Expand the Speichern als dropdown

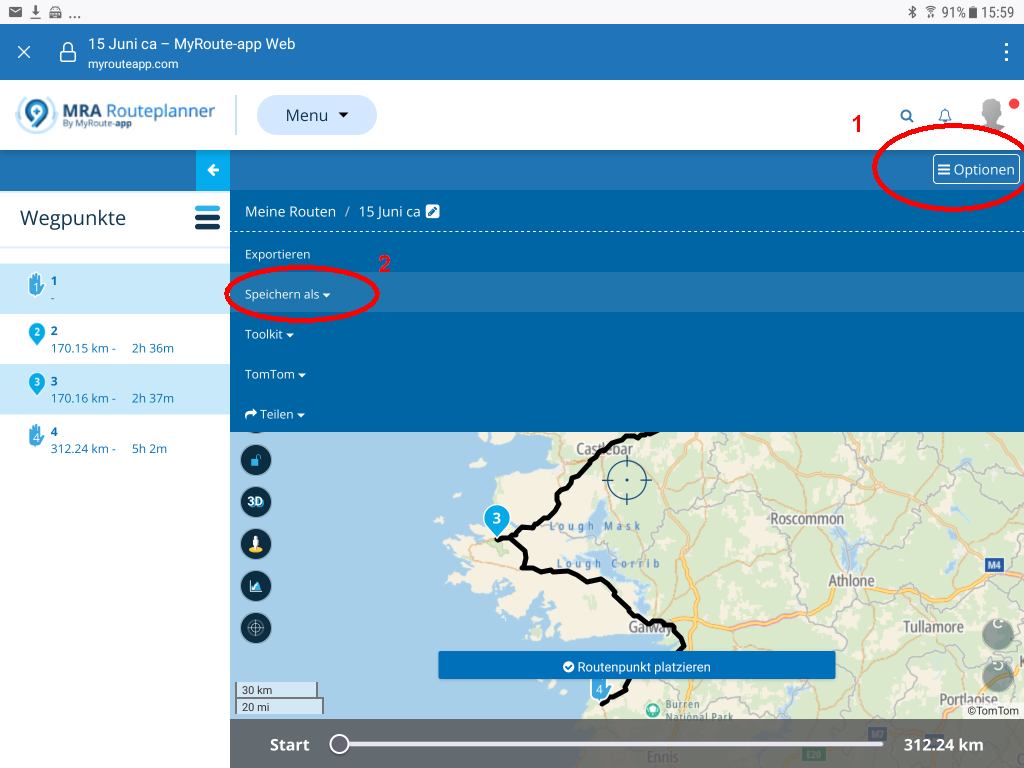pyautogui.click(x=287, y=294)
